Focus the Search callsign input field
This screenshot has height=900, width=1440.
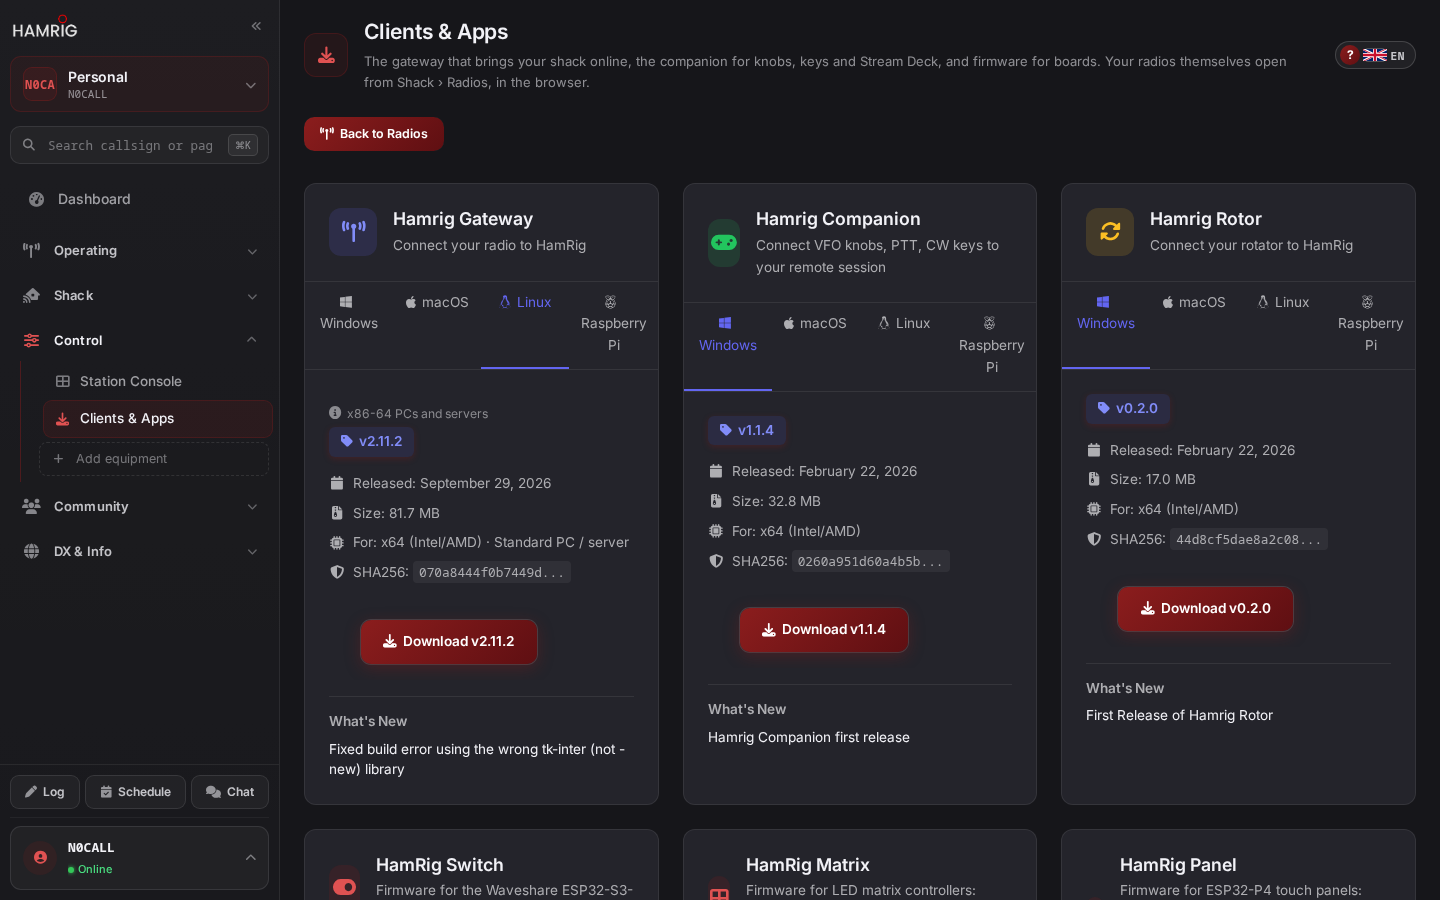click(x=139, y=145)
